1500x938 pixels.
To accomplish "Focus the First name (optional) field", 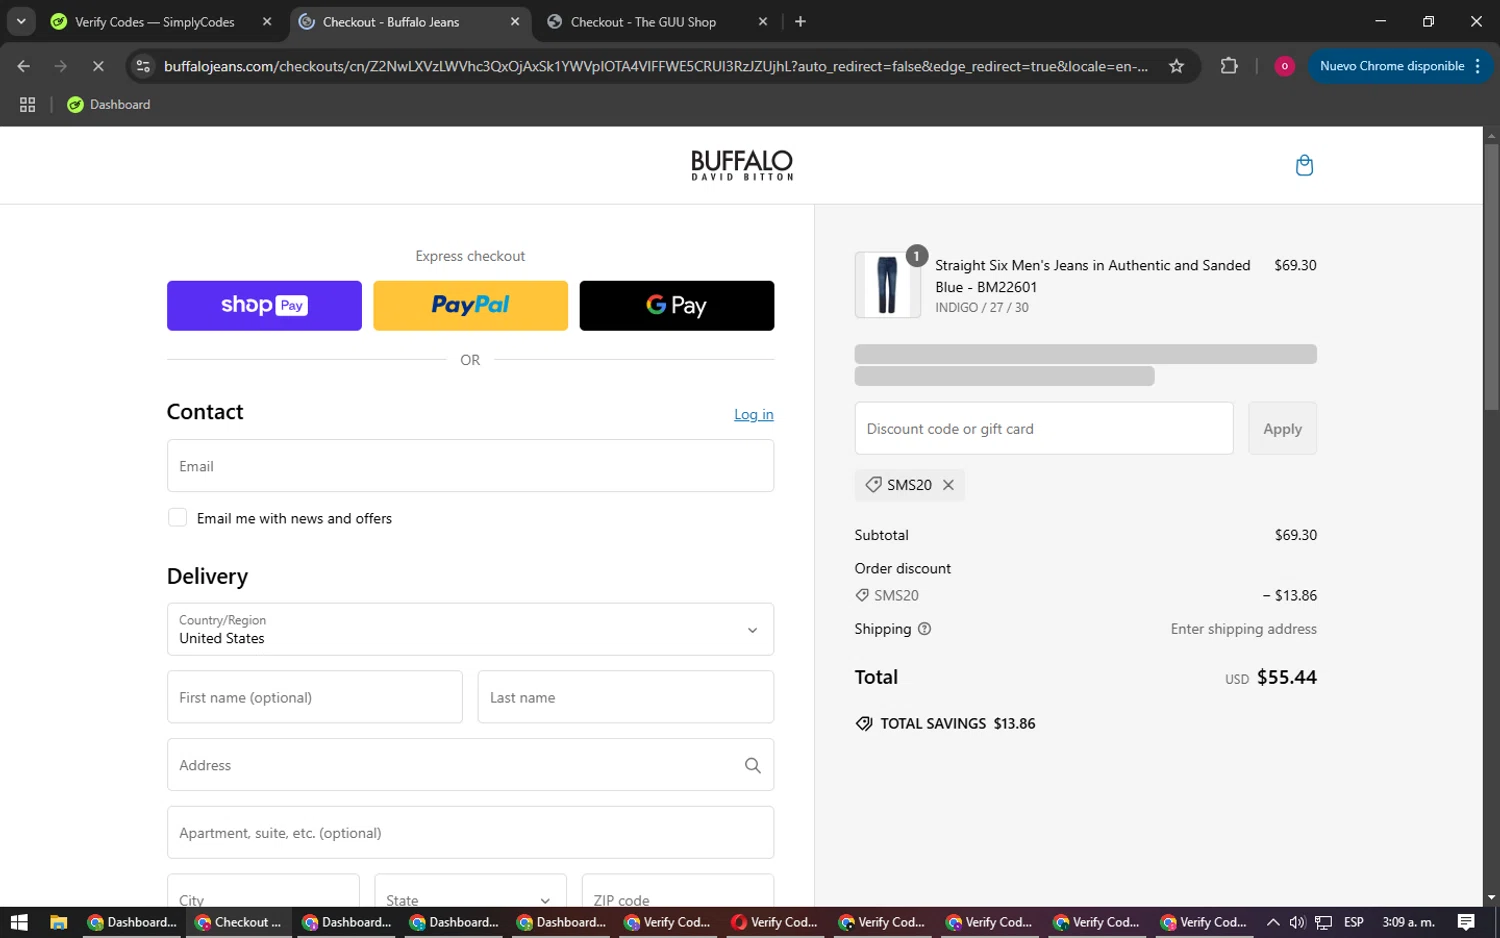I will (315, 697).
